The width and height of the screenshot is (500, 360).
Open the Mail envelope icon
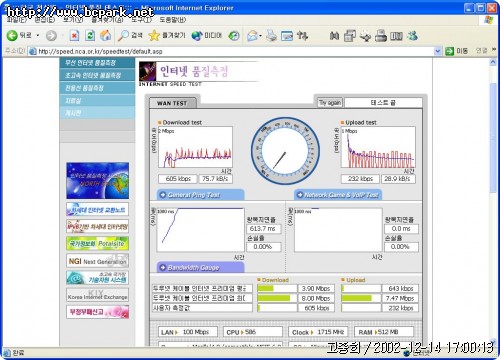pyautogui.click(x=252, y=35)
